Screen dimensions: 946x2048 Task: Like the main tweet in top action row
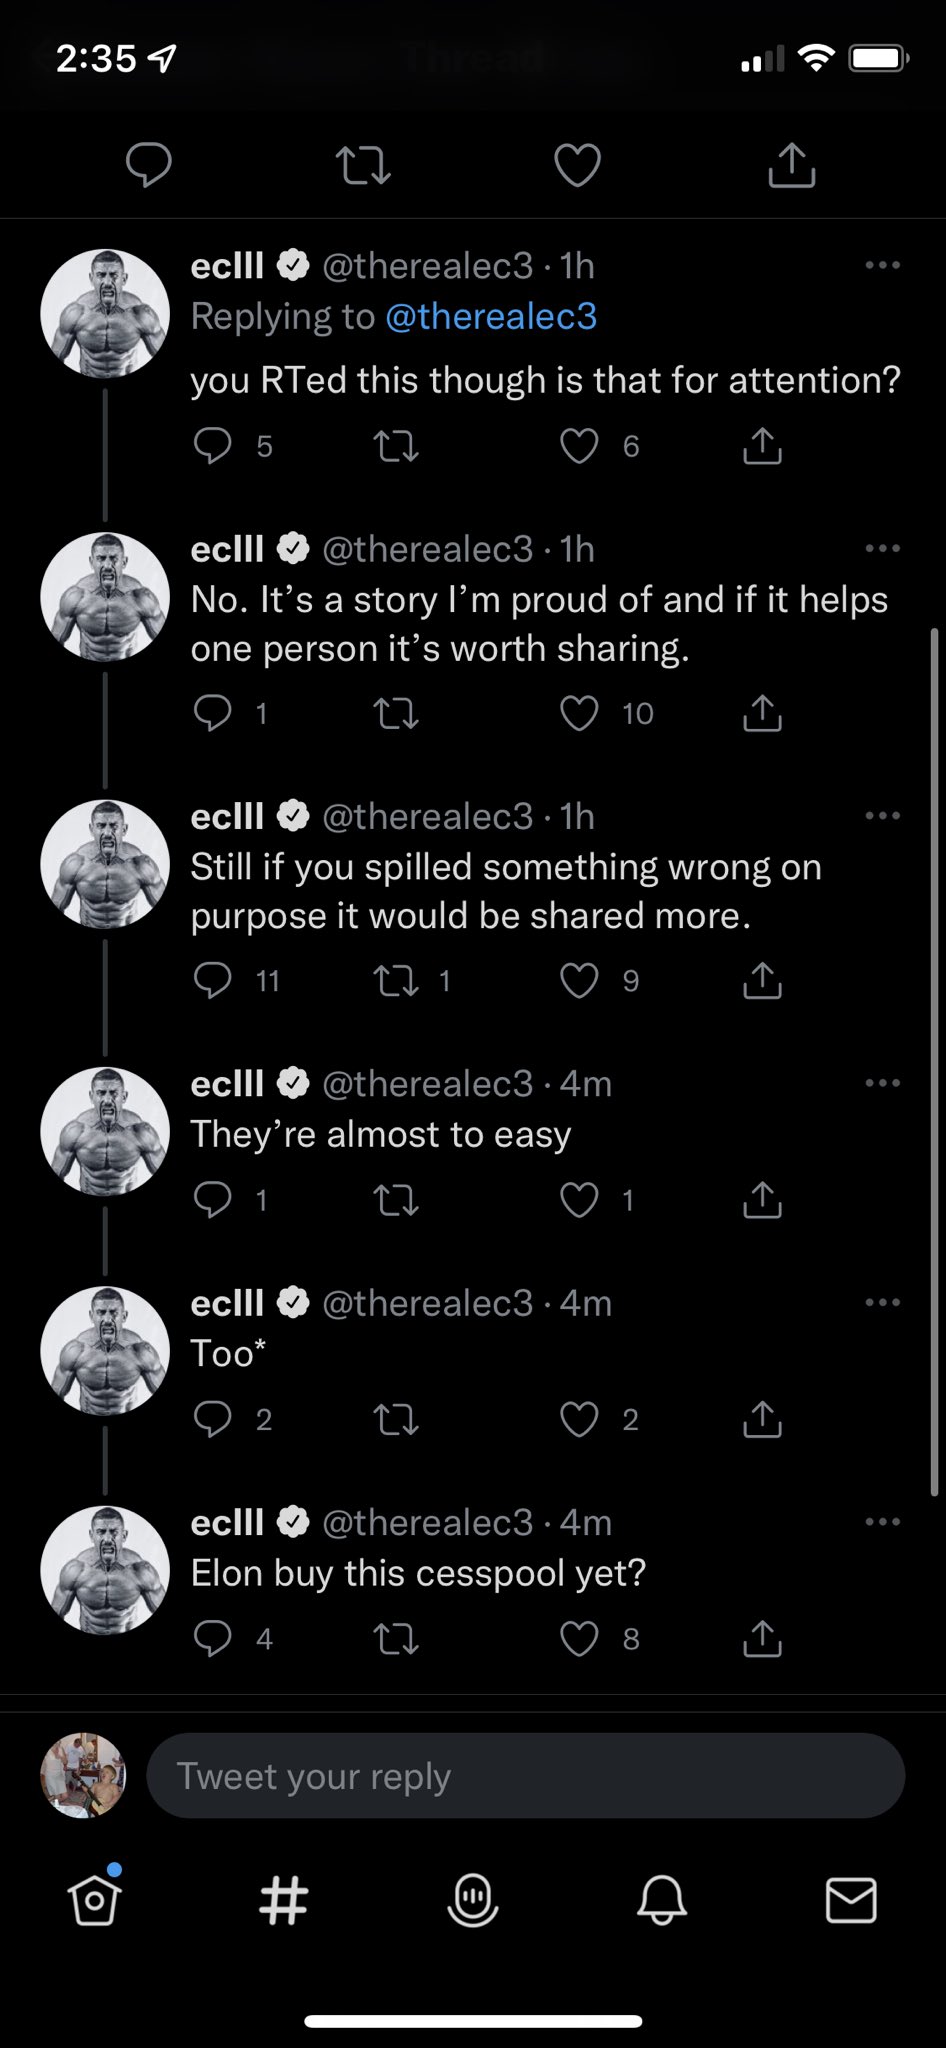pyautogui.click(x=577, y=165)
